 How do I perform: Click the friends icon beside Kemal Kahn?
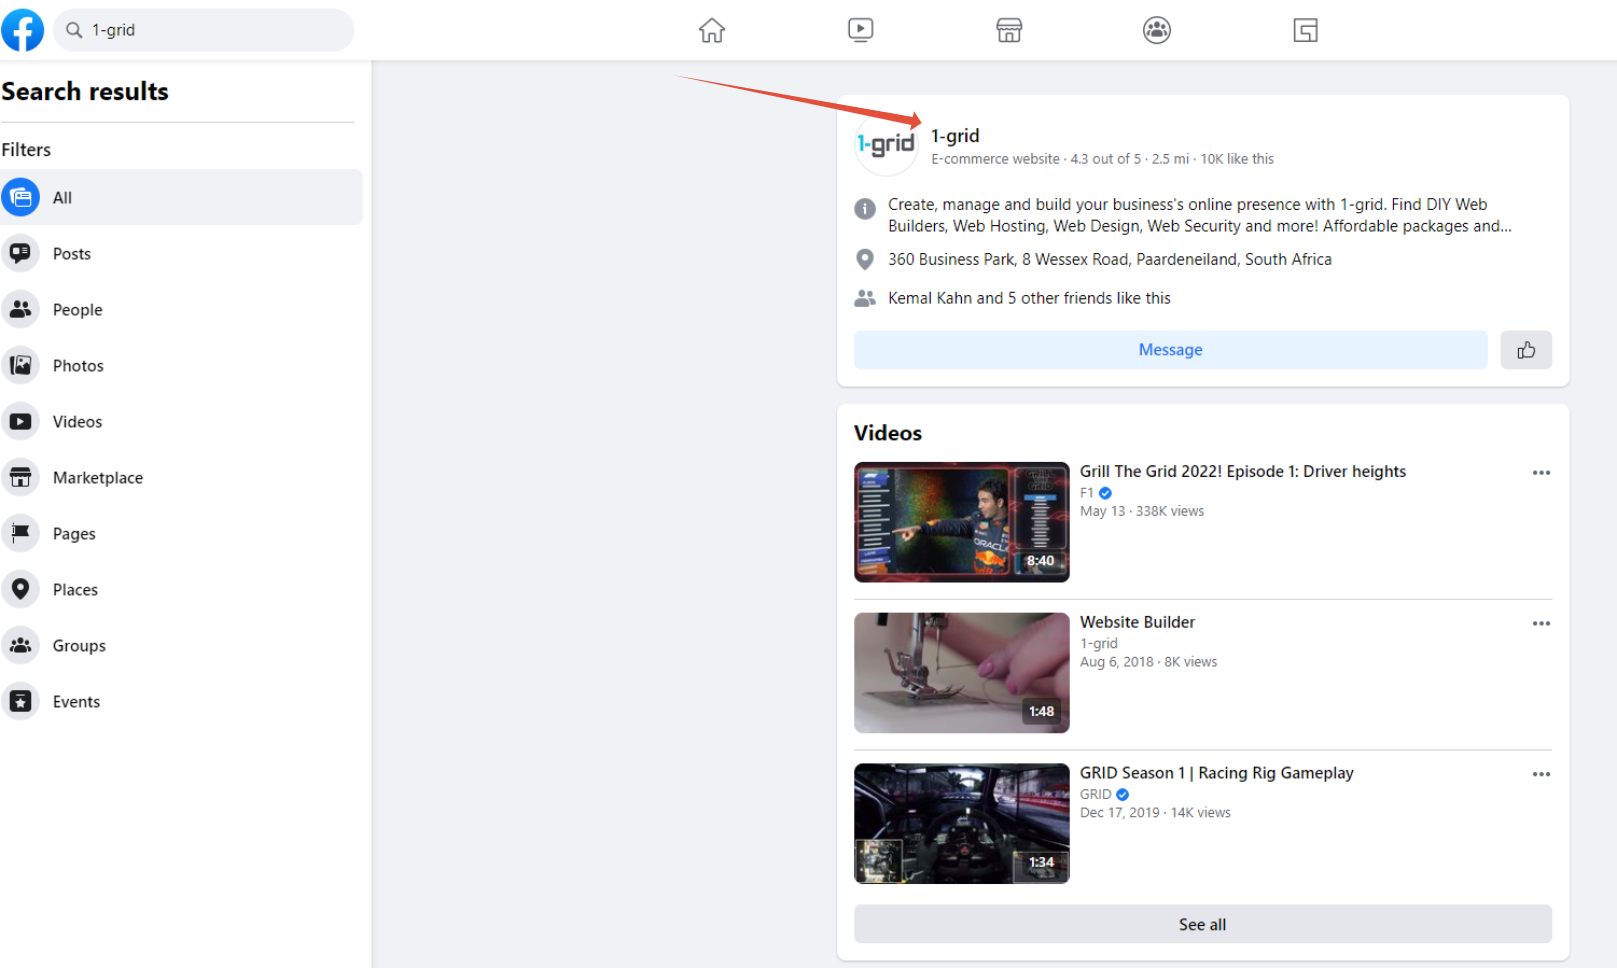click(x=865, y=298)
